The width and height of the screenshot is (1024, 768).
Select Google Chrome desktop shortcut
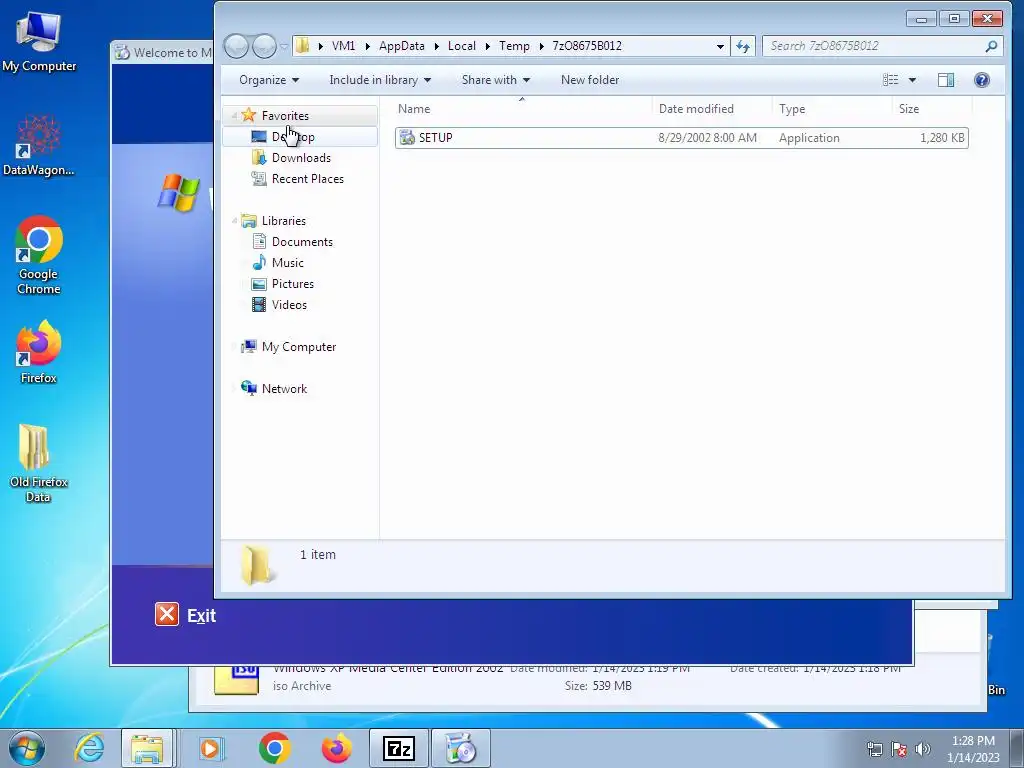[39, 256]
